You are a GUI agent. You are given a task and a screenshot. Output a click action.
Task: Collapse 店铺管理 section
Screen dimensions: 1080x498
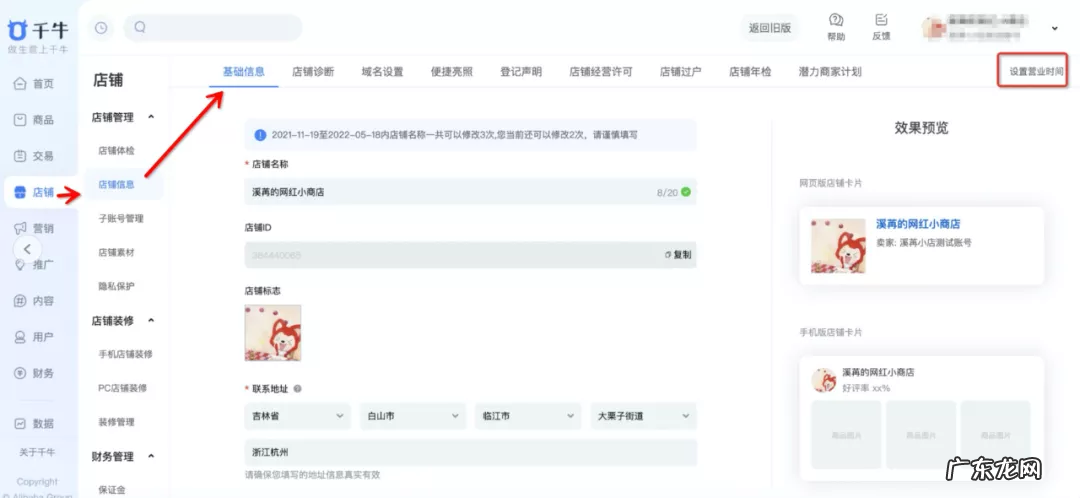coord(152,117)
